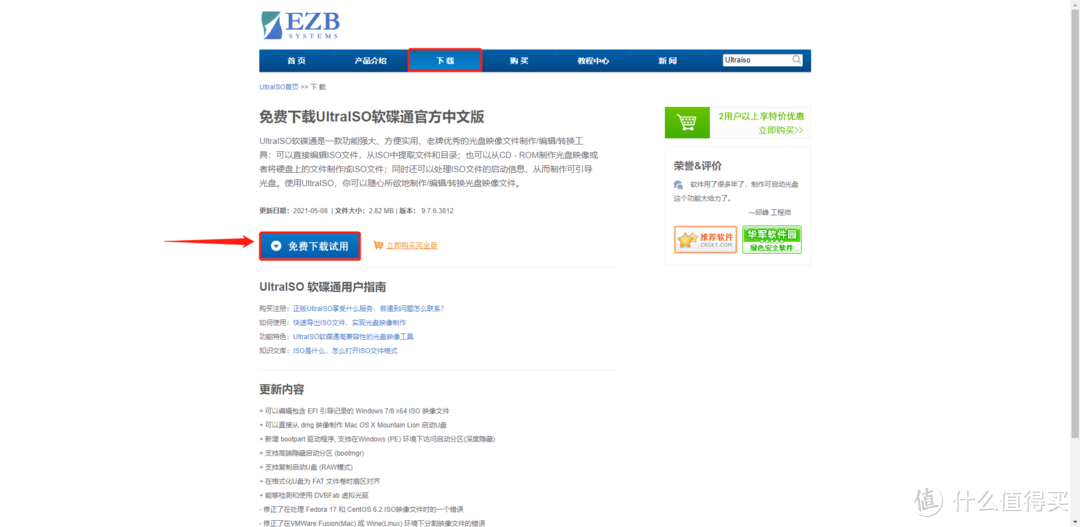Viewport: 1080px width, 527px height.
Task: Open link ISO是什么,怎么打开ISO文件格式
Action: 345,351
